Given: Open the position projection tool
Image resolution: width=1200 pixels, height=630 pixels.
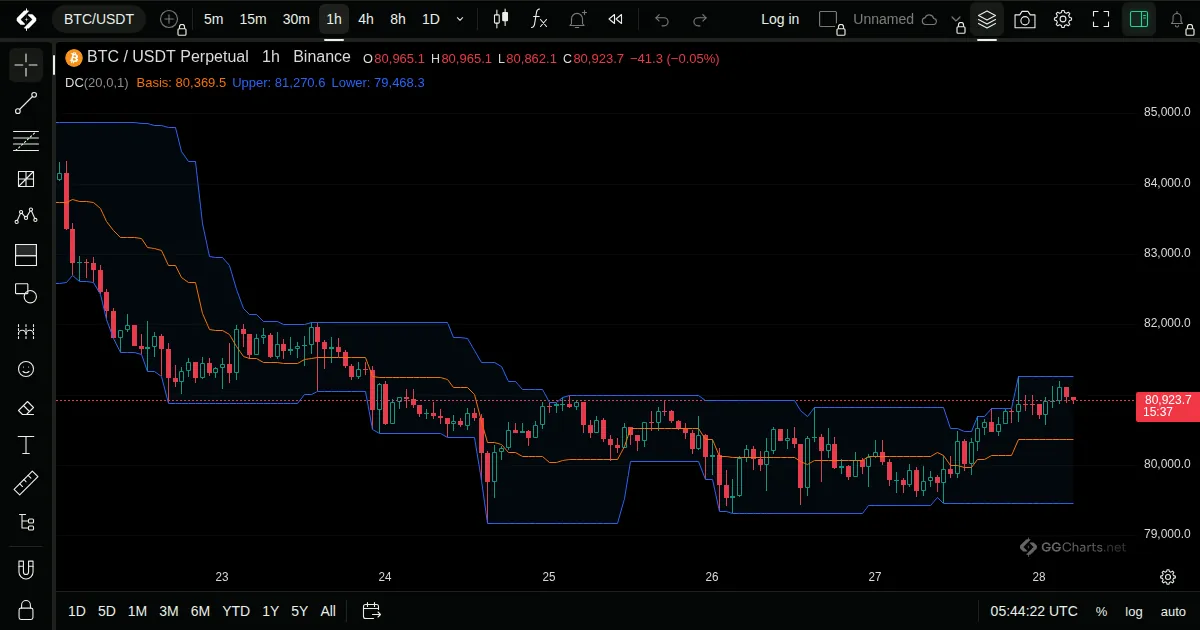Looking at the screenshot, I should tap(26, 255).
